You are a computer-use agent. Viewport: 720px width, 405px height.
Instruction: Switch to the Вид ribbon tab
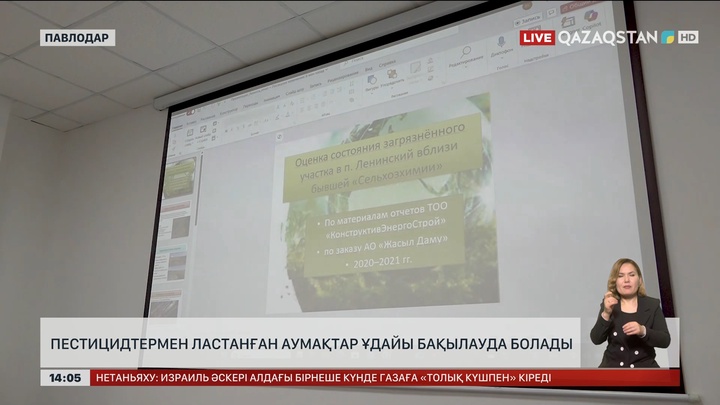pos(368,69)
